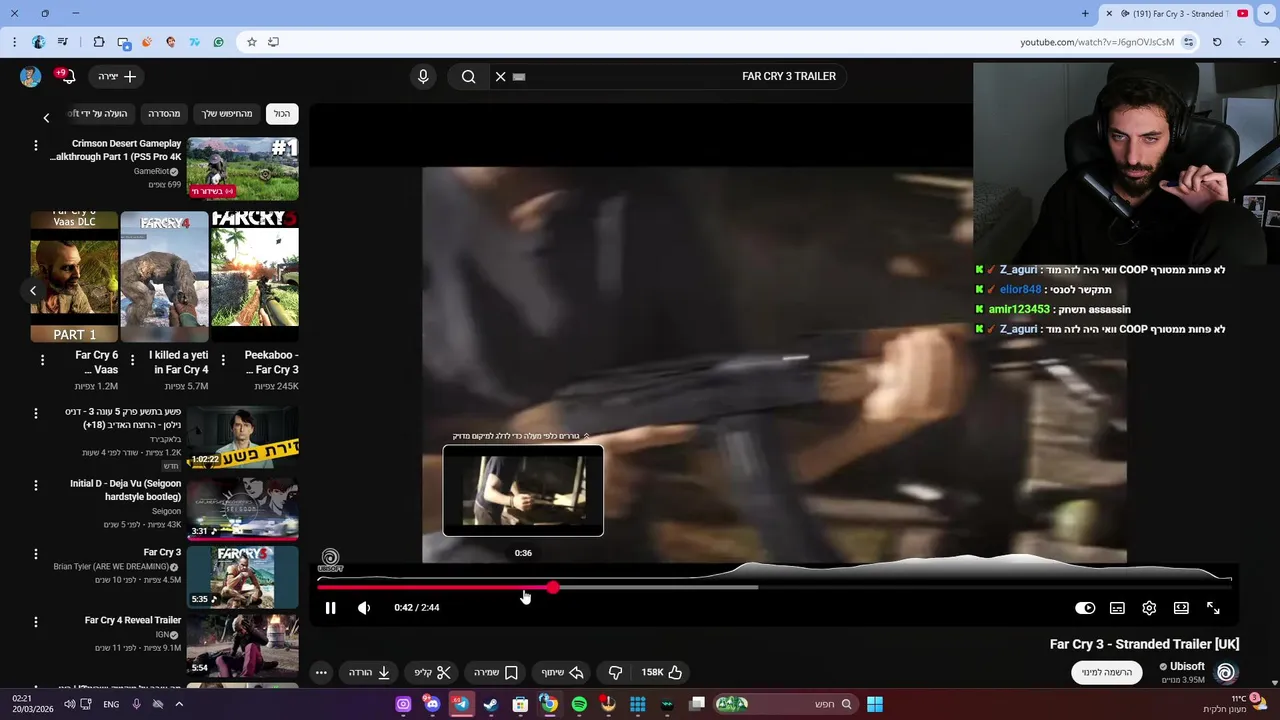Click the red progress bar scrubber
The width and height of the screenshot is (1280, 720).
(x=553, y=588)
